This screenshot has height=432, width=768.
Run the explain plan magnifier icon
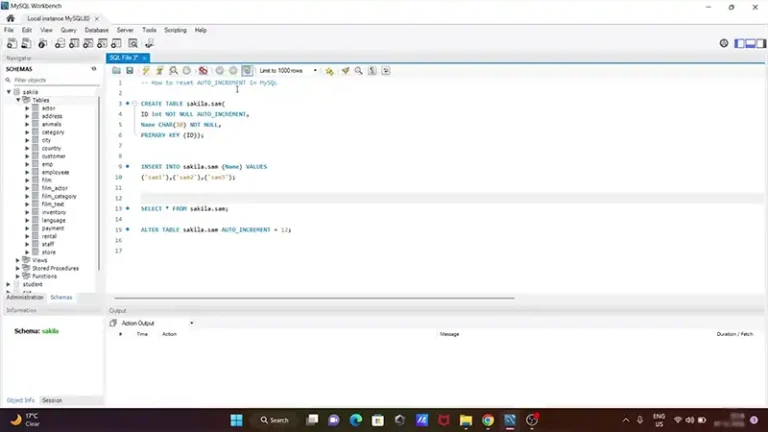coord(173,71)
